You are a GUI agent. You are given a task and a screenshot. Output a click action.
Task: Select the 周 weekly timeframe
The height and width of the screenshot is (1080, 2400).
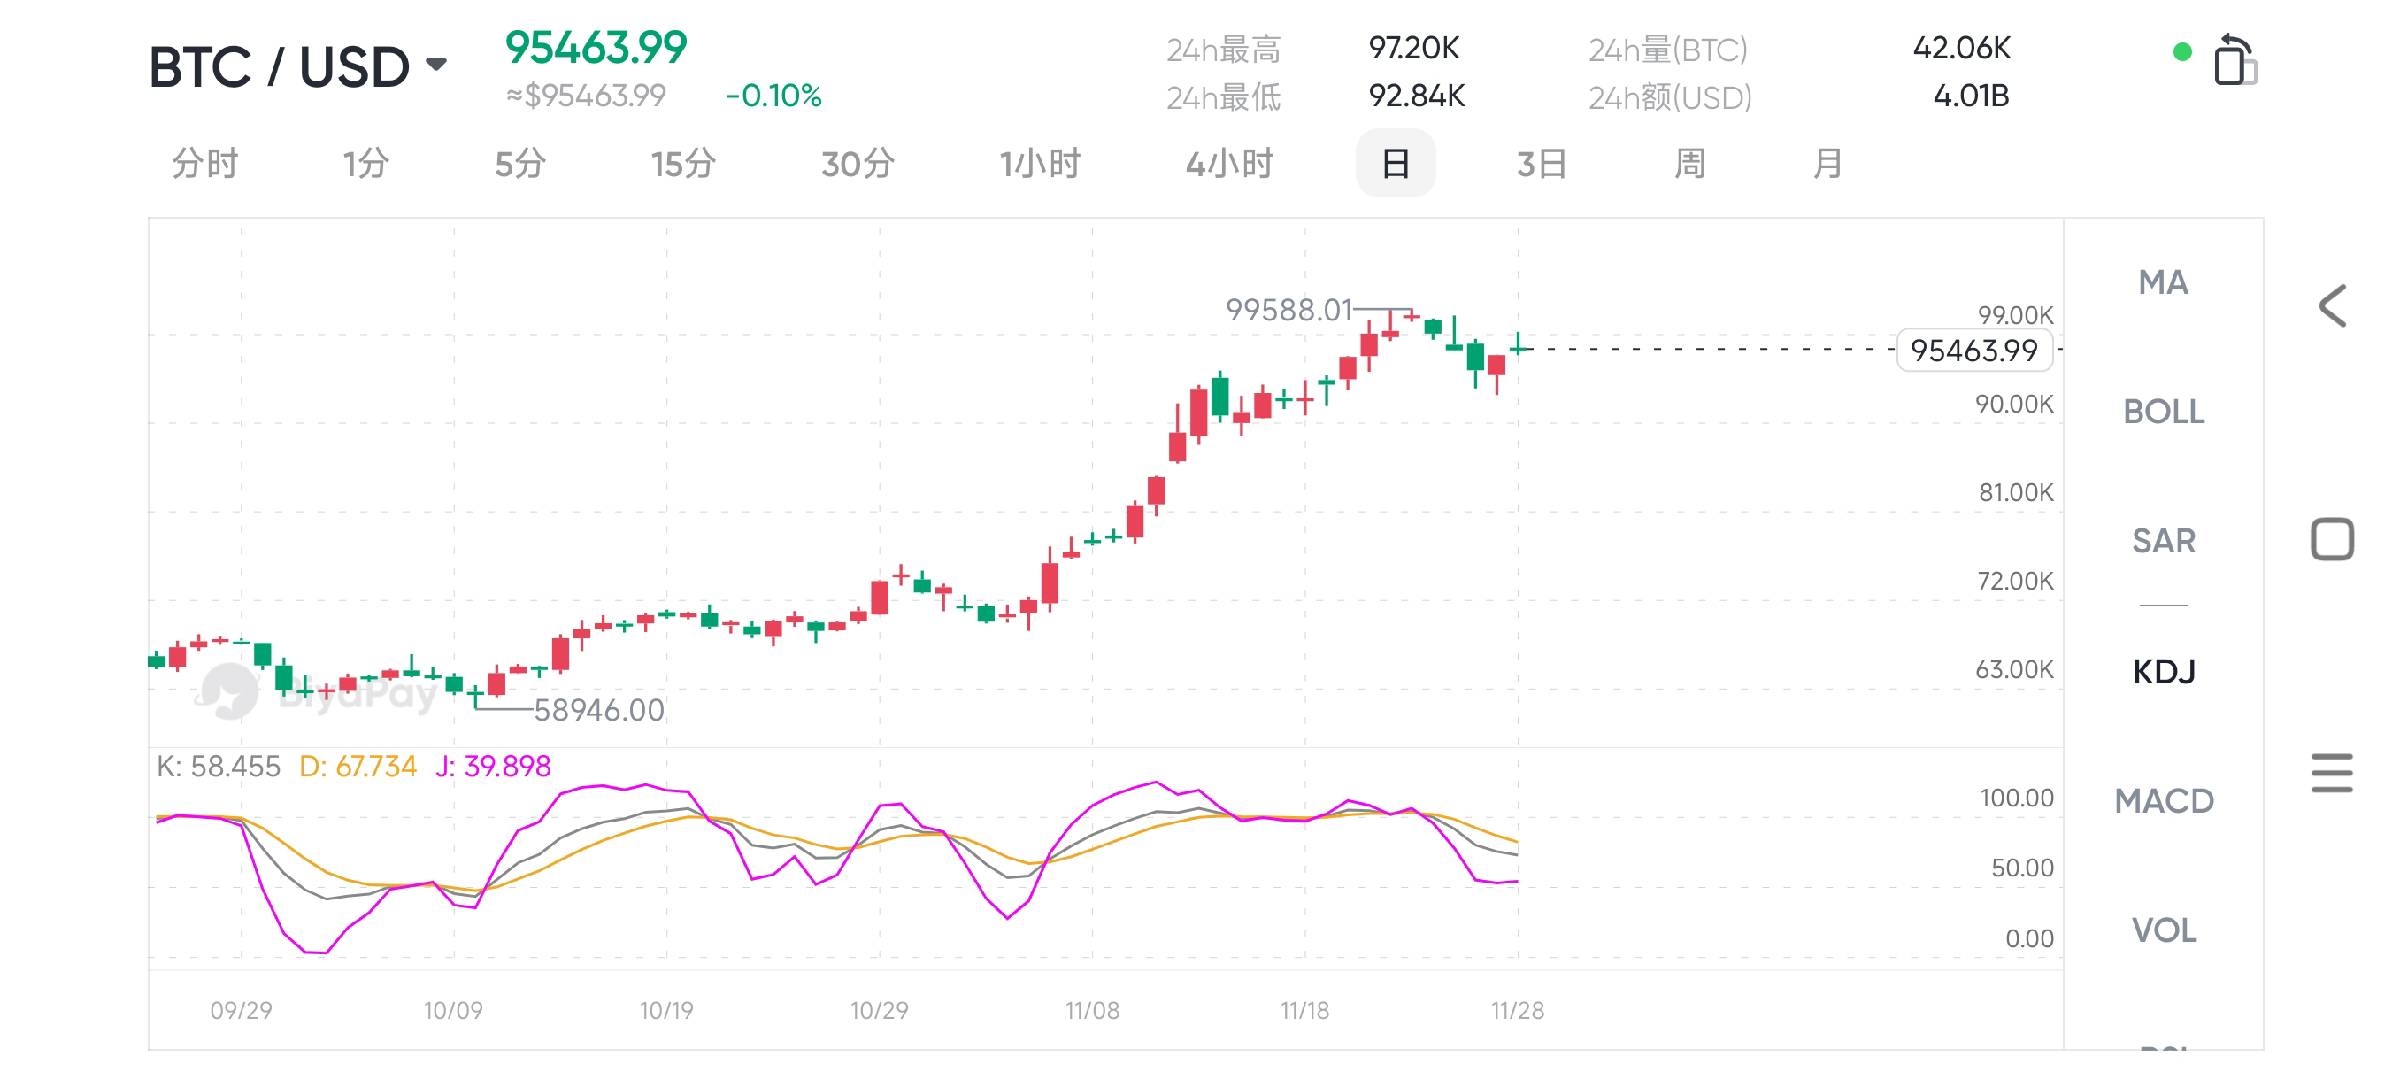[x=1689, y=163]
